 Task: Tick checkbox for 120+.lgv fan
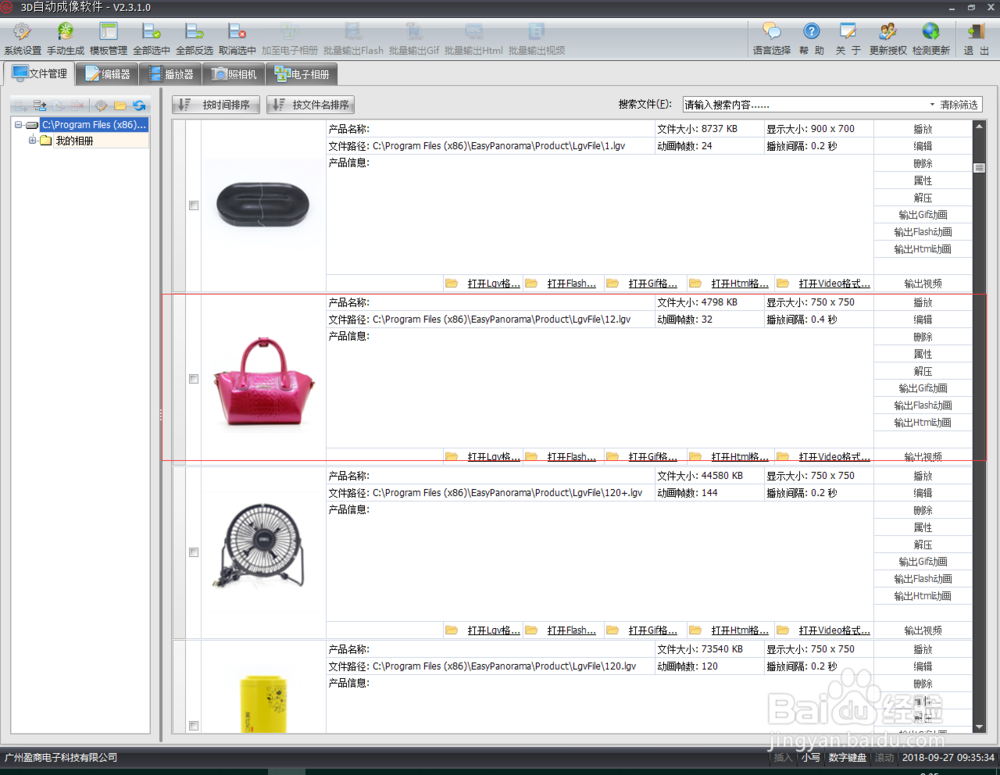click(194, 552)
